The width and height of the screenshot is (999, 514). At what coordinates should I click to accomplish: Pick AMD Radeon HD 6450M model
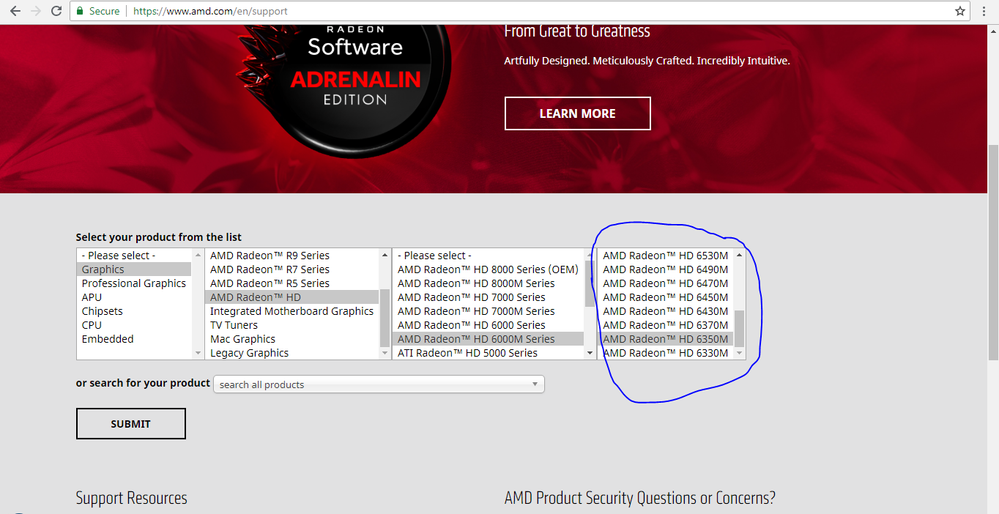pyautogui.click(x=666, y=297)
